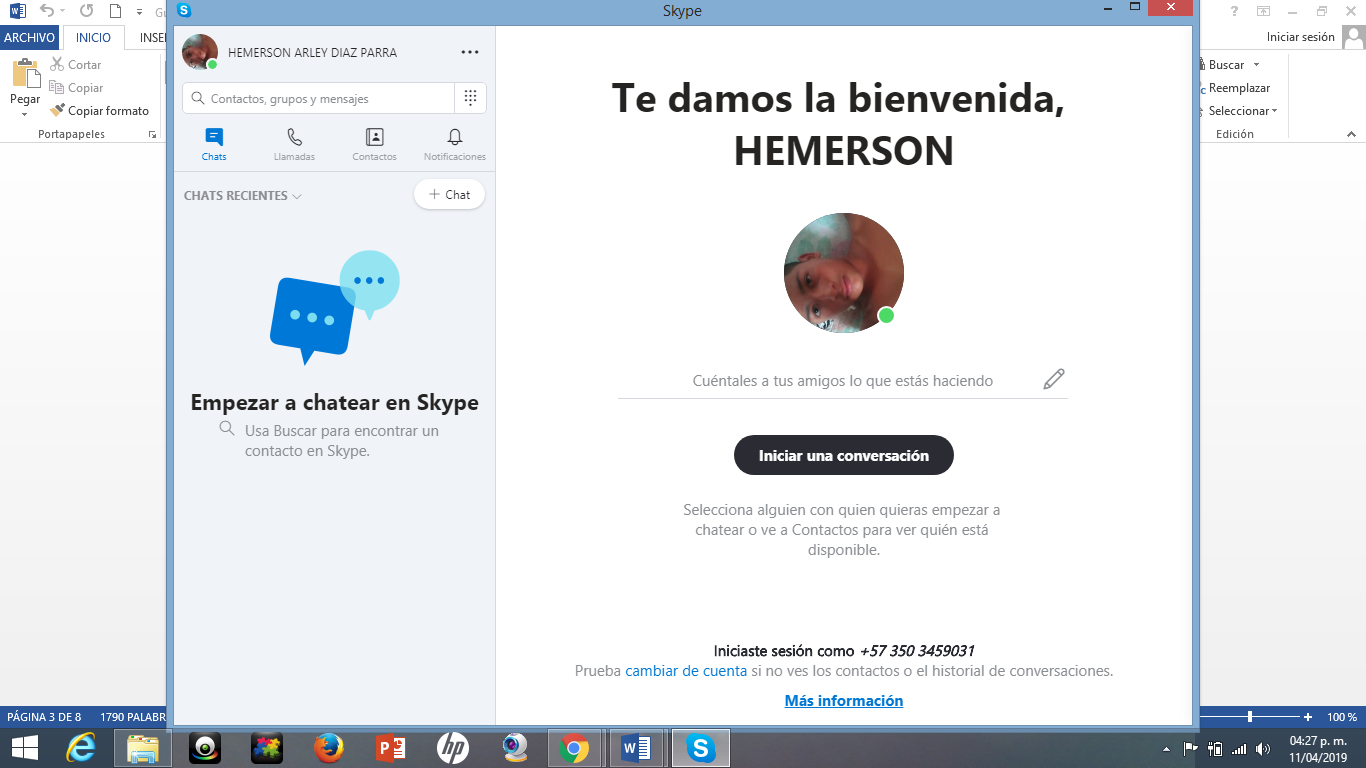Click the phone number +57 350 3459031
Viewport: 1366px width, 768px height.
point(917,650)
